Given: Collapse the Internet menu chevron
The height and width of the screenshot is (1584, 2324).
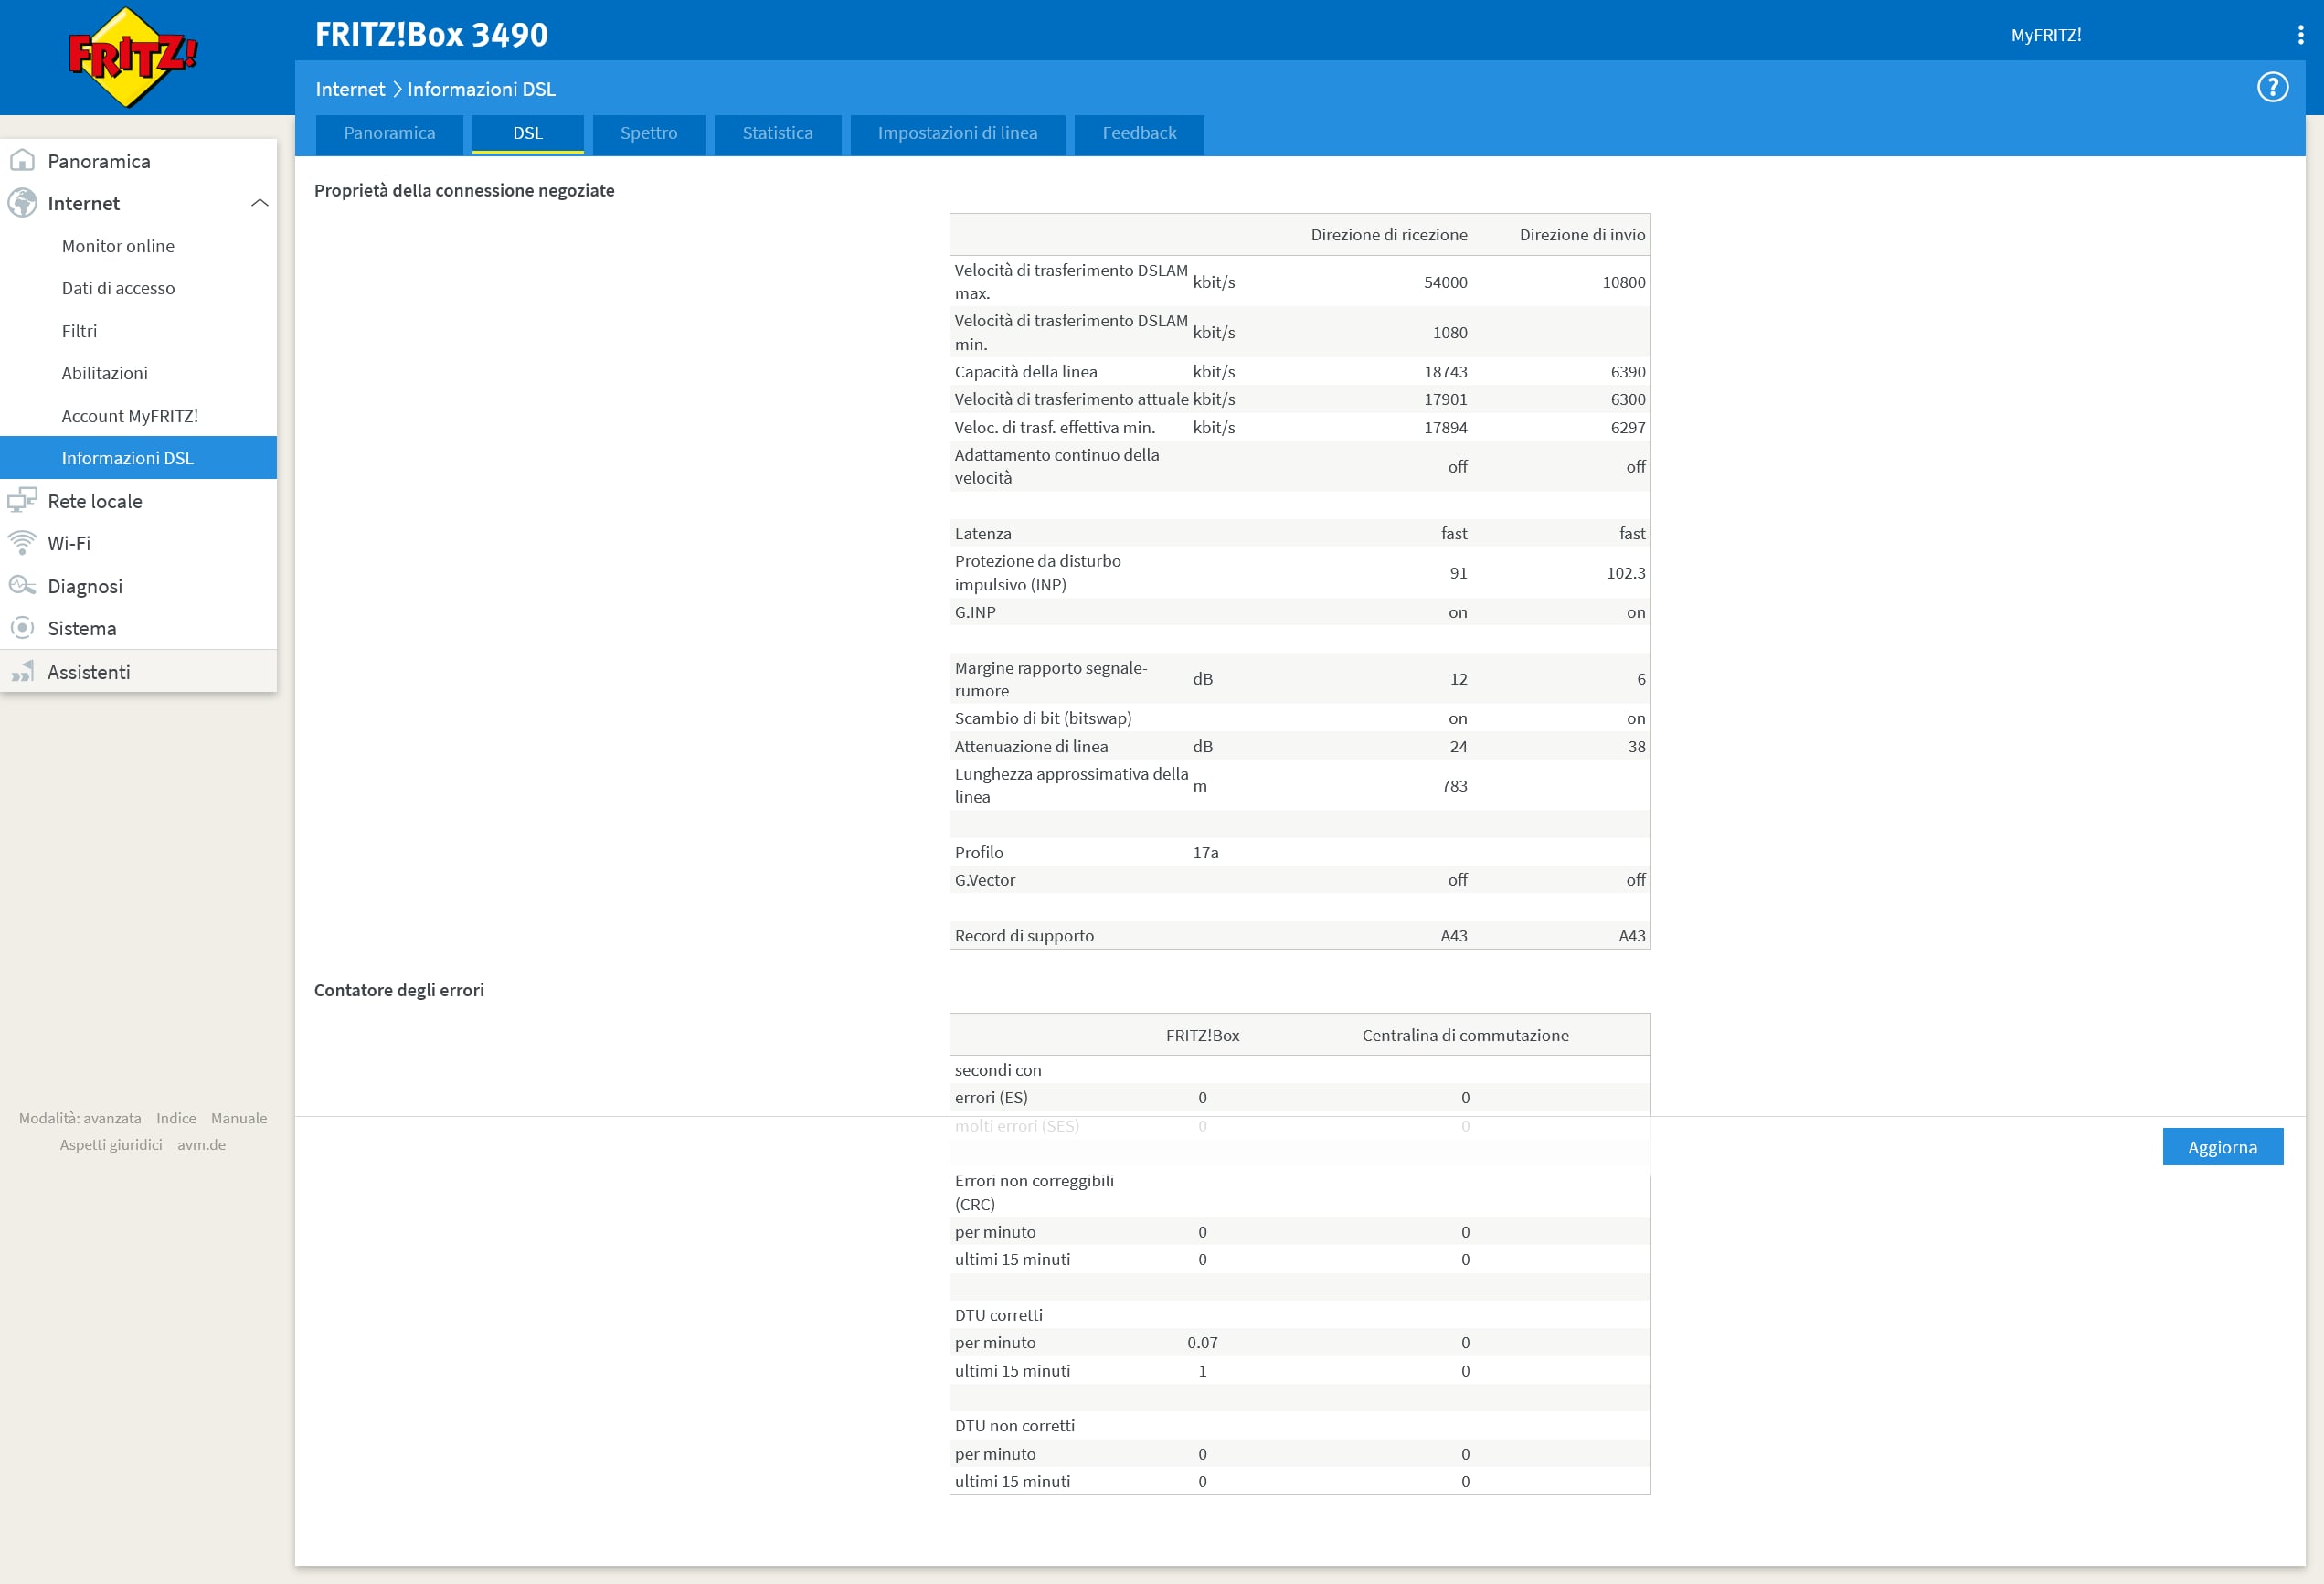Looking at the screenshot, I should tap(260, 203).
